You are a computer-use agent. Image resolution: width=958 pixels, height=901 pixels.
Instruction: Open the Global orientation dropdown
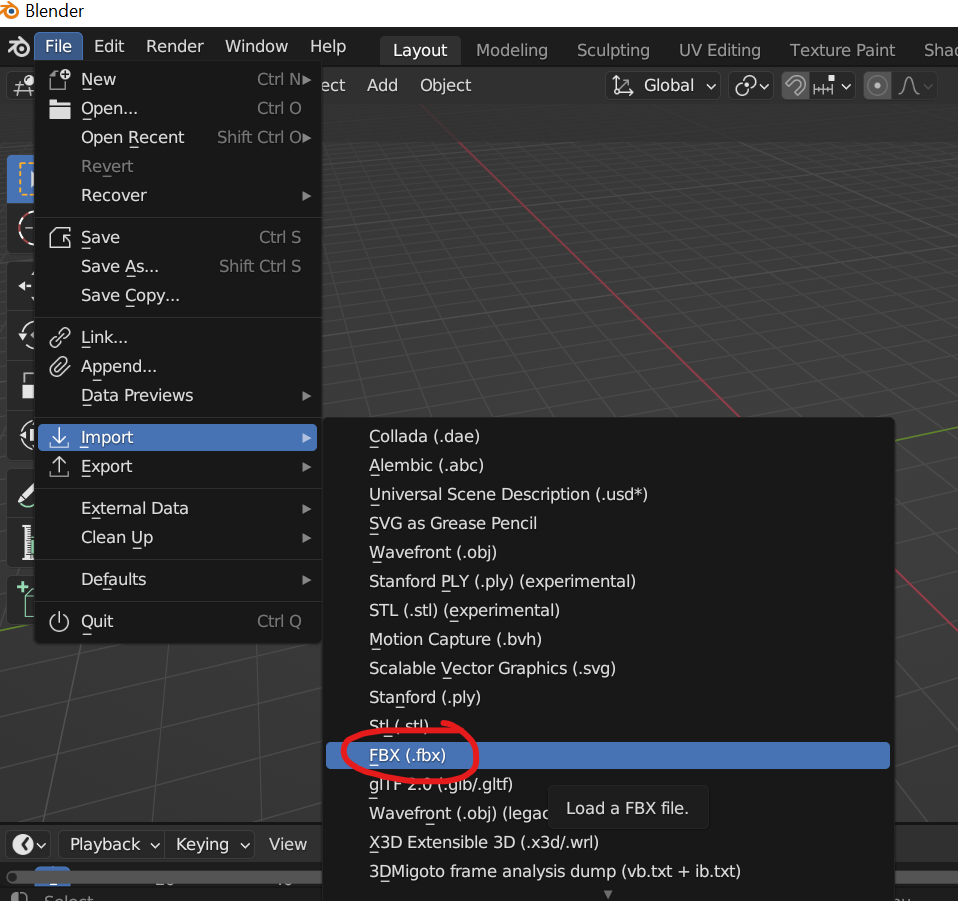point(664,86)
